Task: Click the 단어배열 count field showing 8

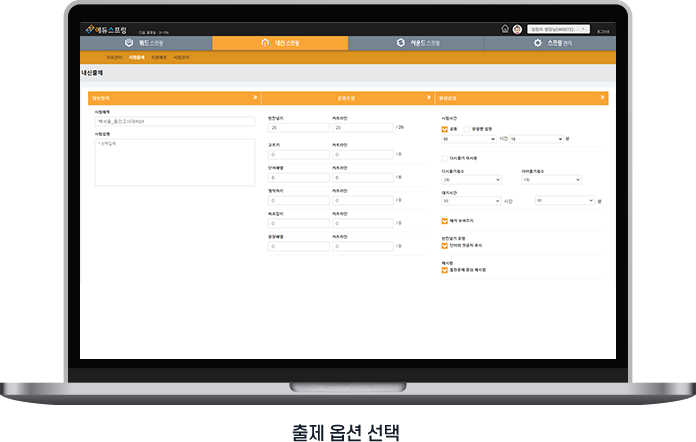Action: 299,178
